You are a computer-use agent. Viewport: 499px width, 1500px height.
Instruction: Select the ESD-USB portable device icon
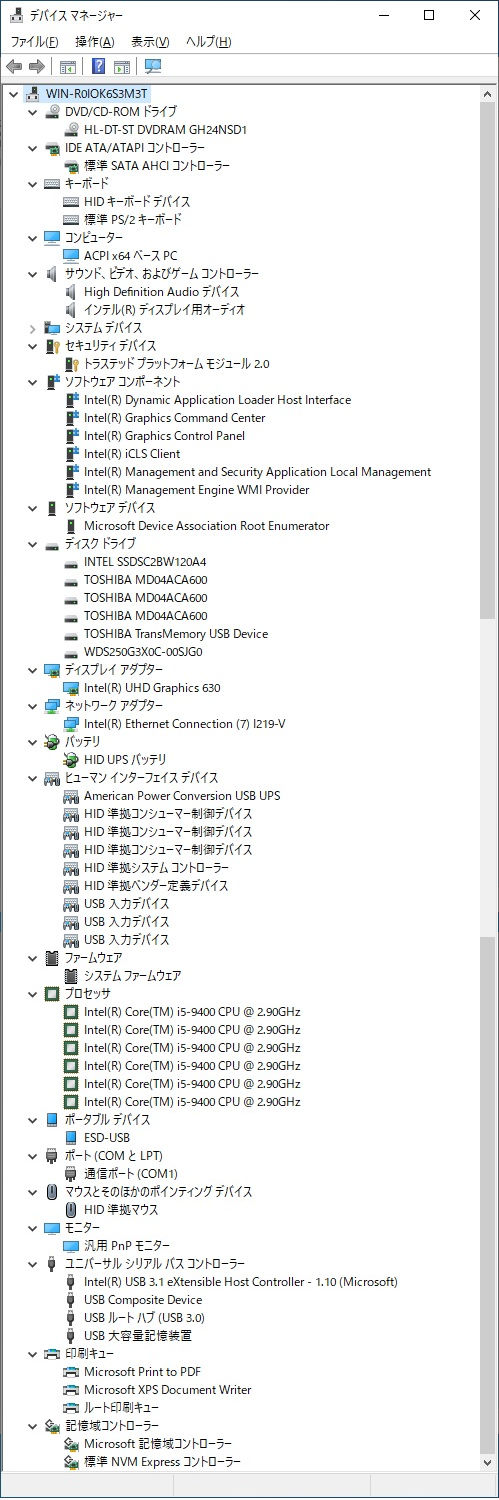(x=71, y=1138)
